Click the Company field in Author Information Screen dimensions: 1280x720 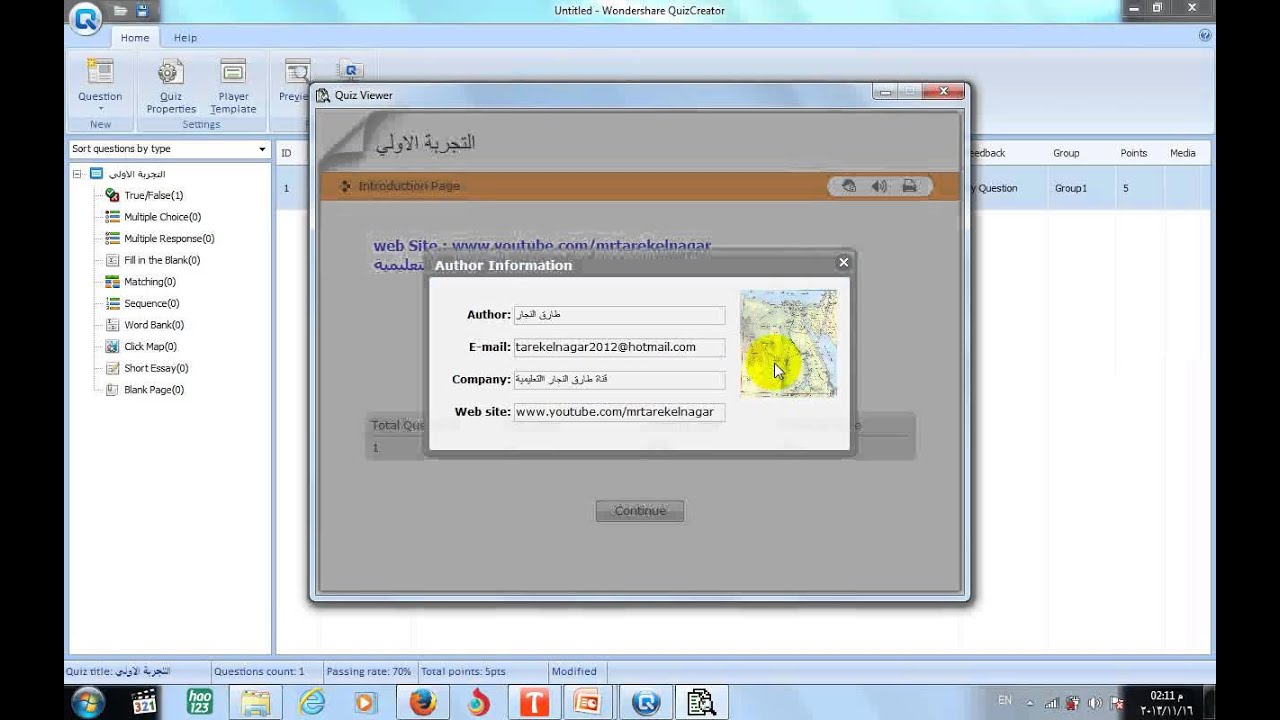[619, 380]
